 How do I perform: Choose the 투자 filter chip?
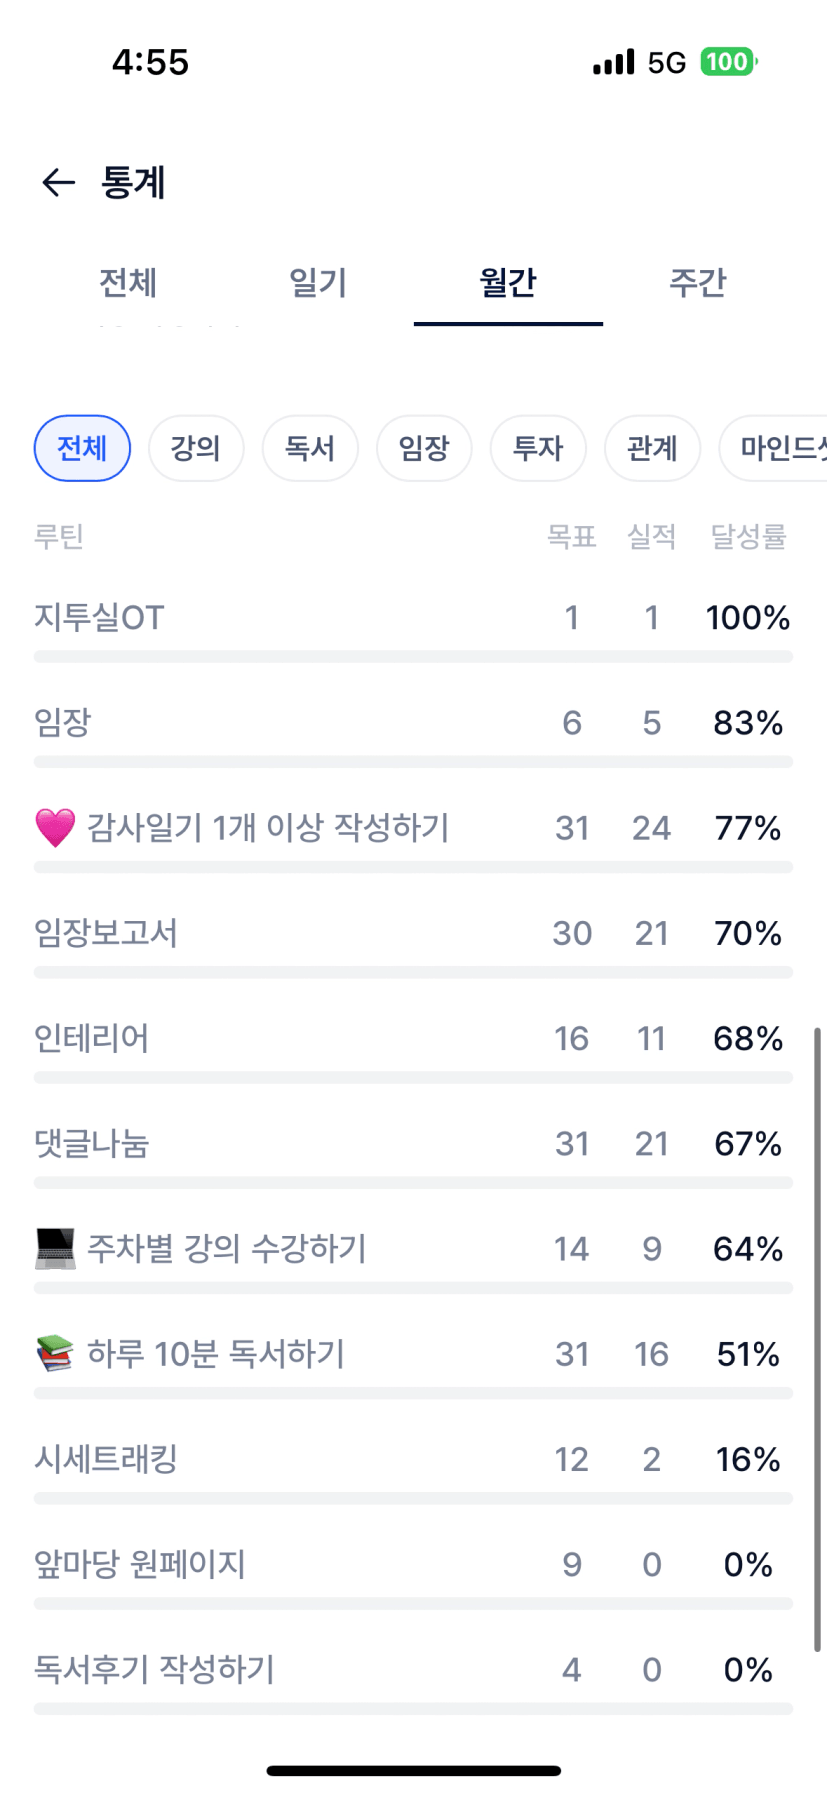click(x=538, y=448)
